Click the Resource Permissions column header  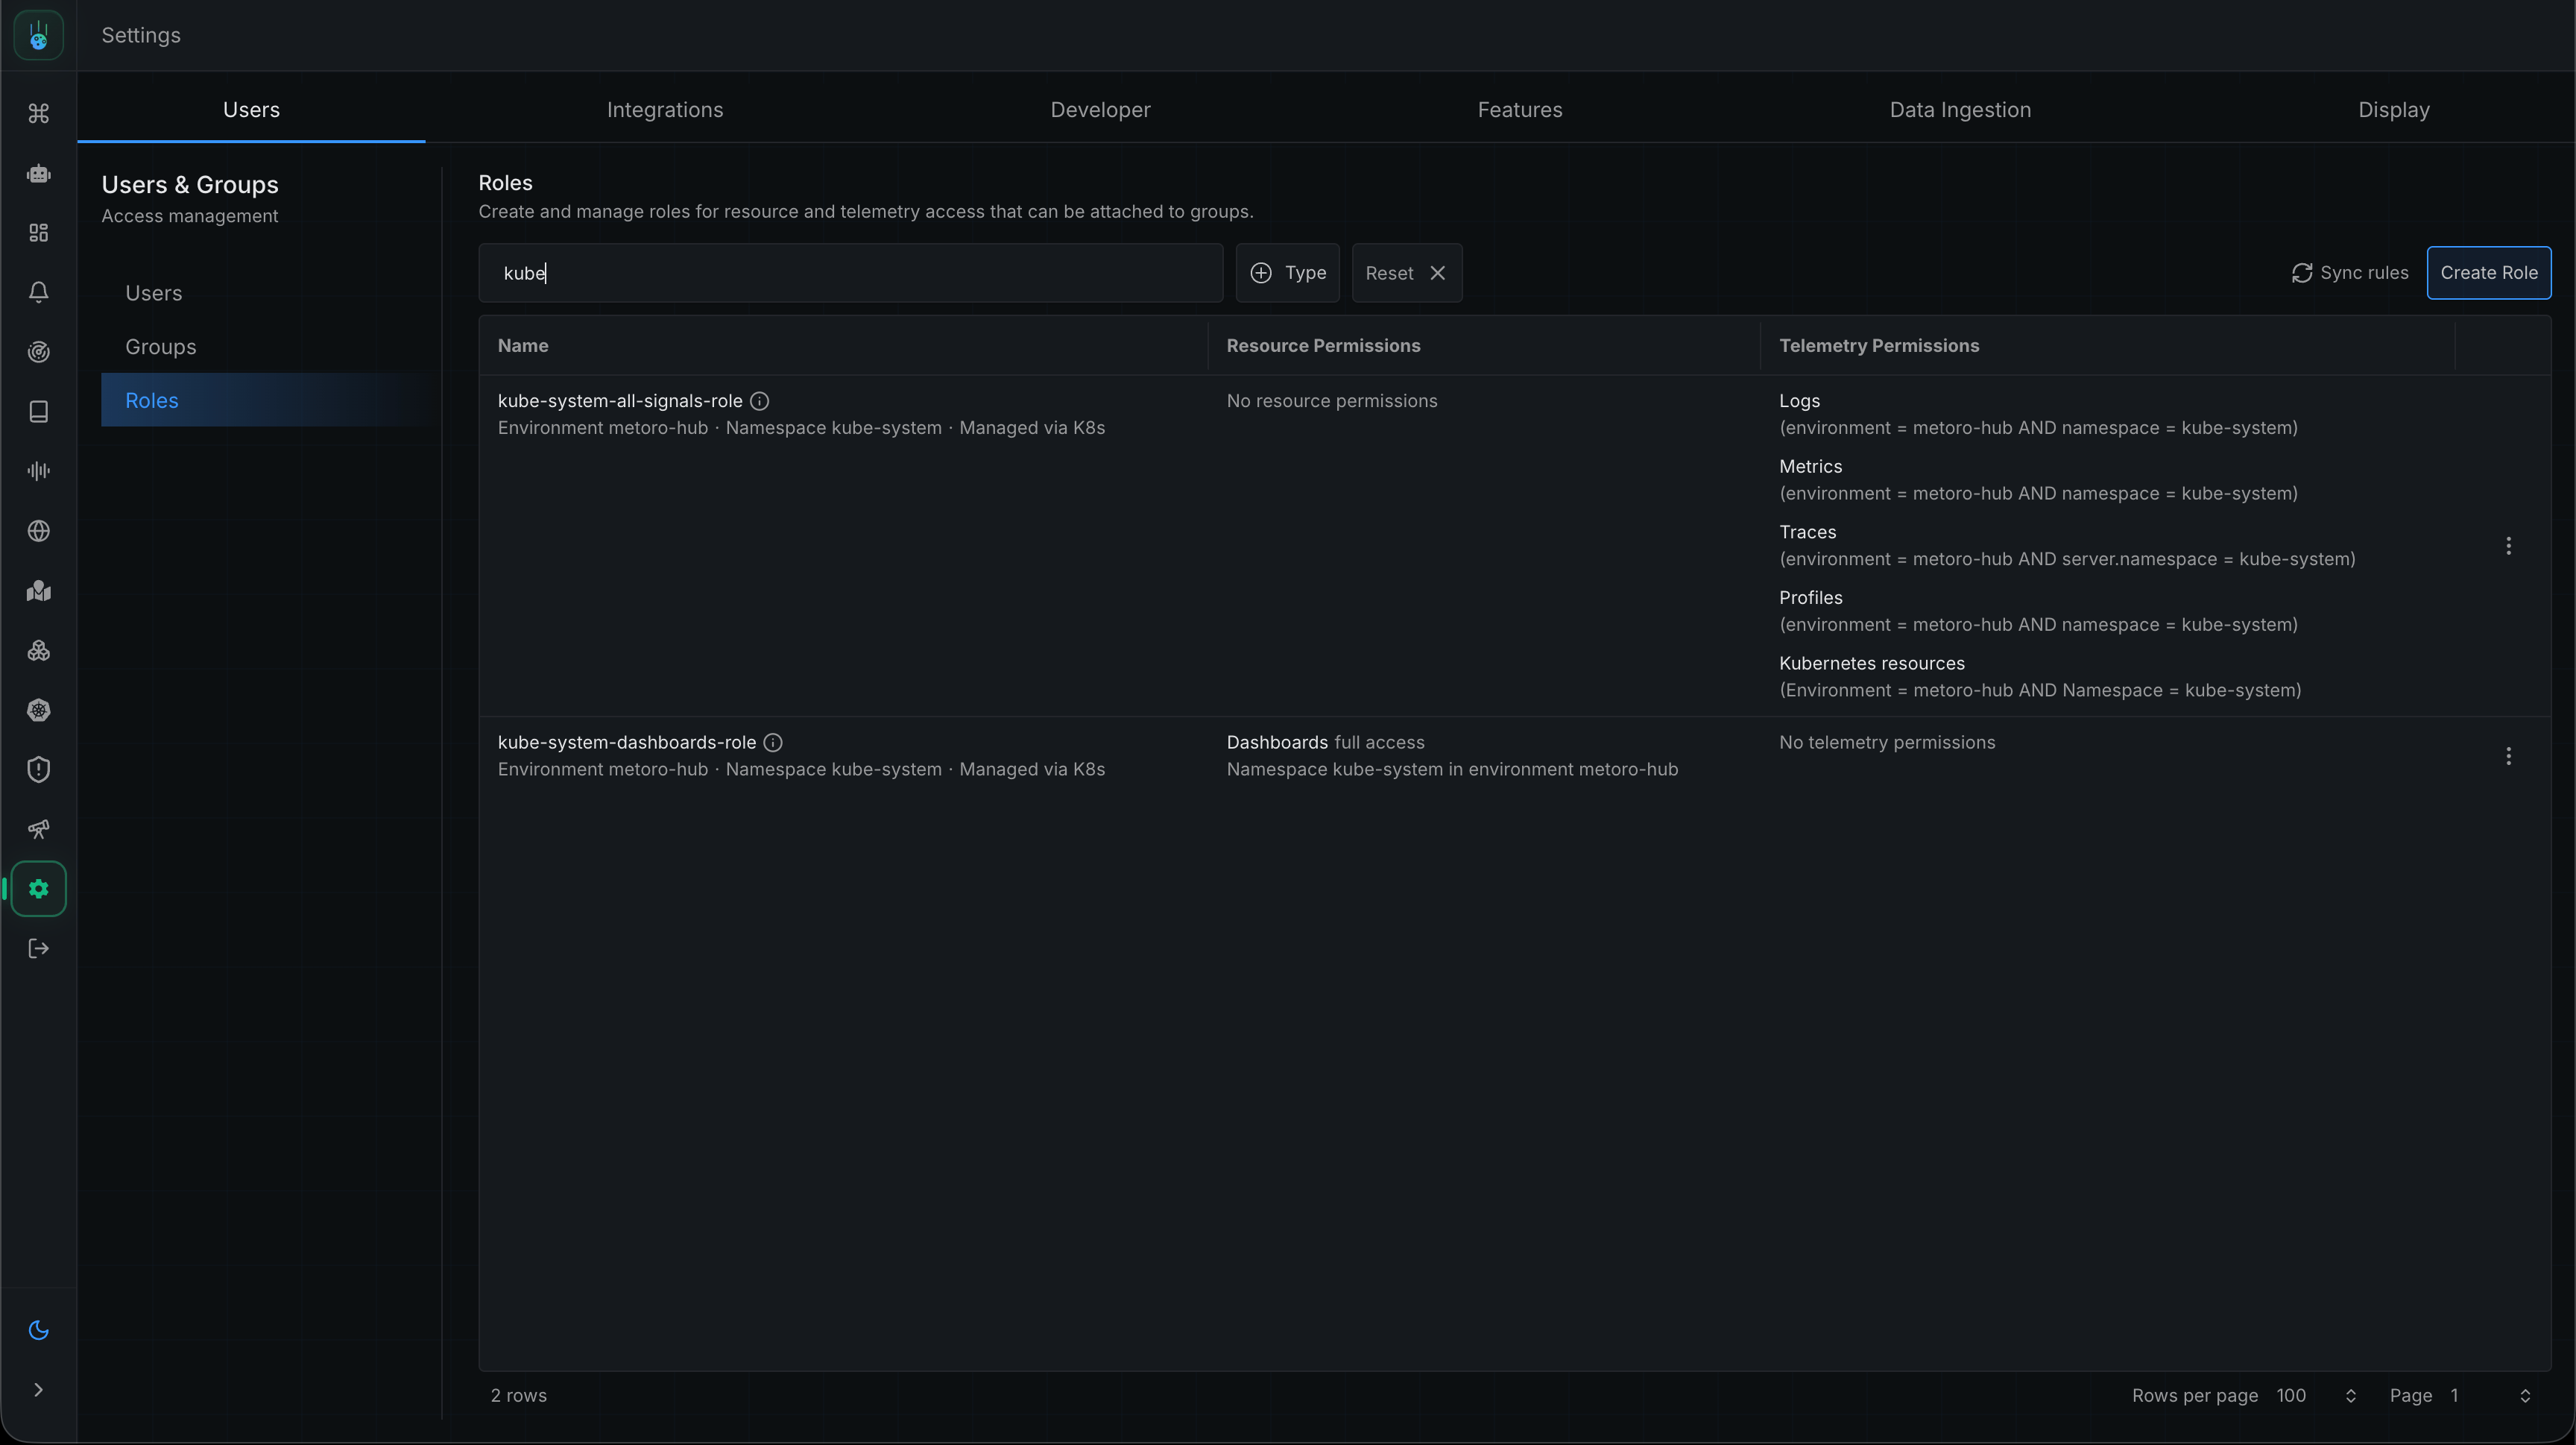click(x=1323, y=346)
